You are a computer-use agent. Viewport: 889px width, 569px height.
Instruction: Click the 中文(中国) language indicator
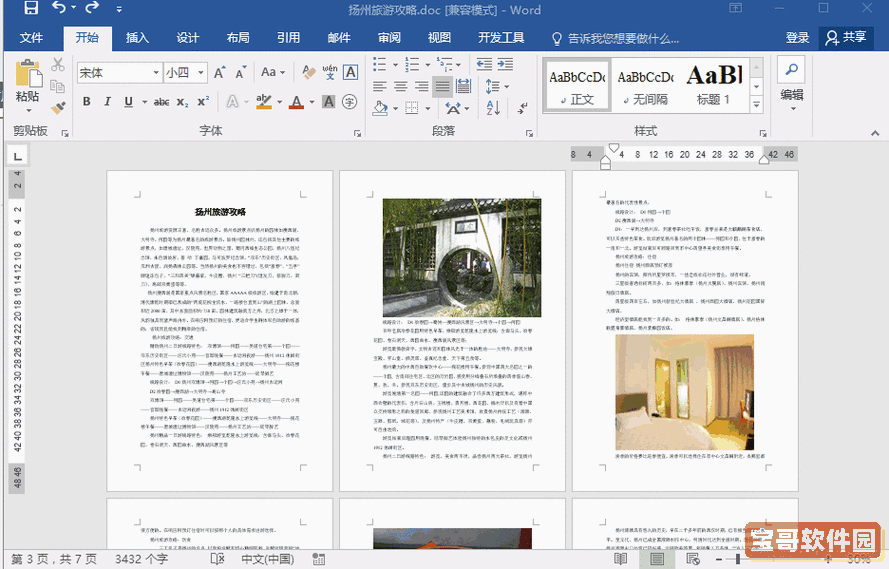click(x=268, y=559)
